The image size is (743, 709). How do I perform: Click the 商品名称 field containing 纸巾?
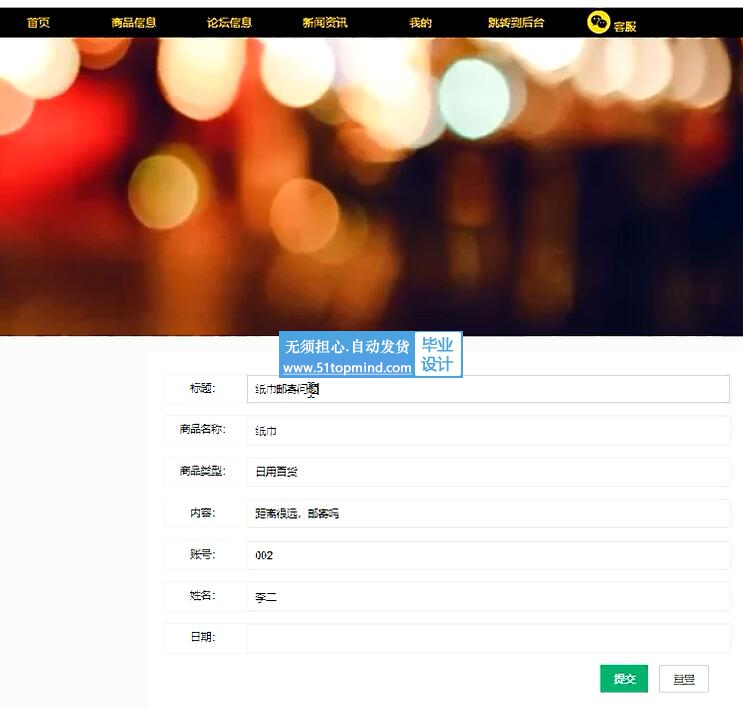pyautogui.click(x=488, y=431)
